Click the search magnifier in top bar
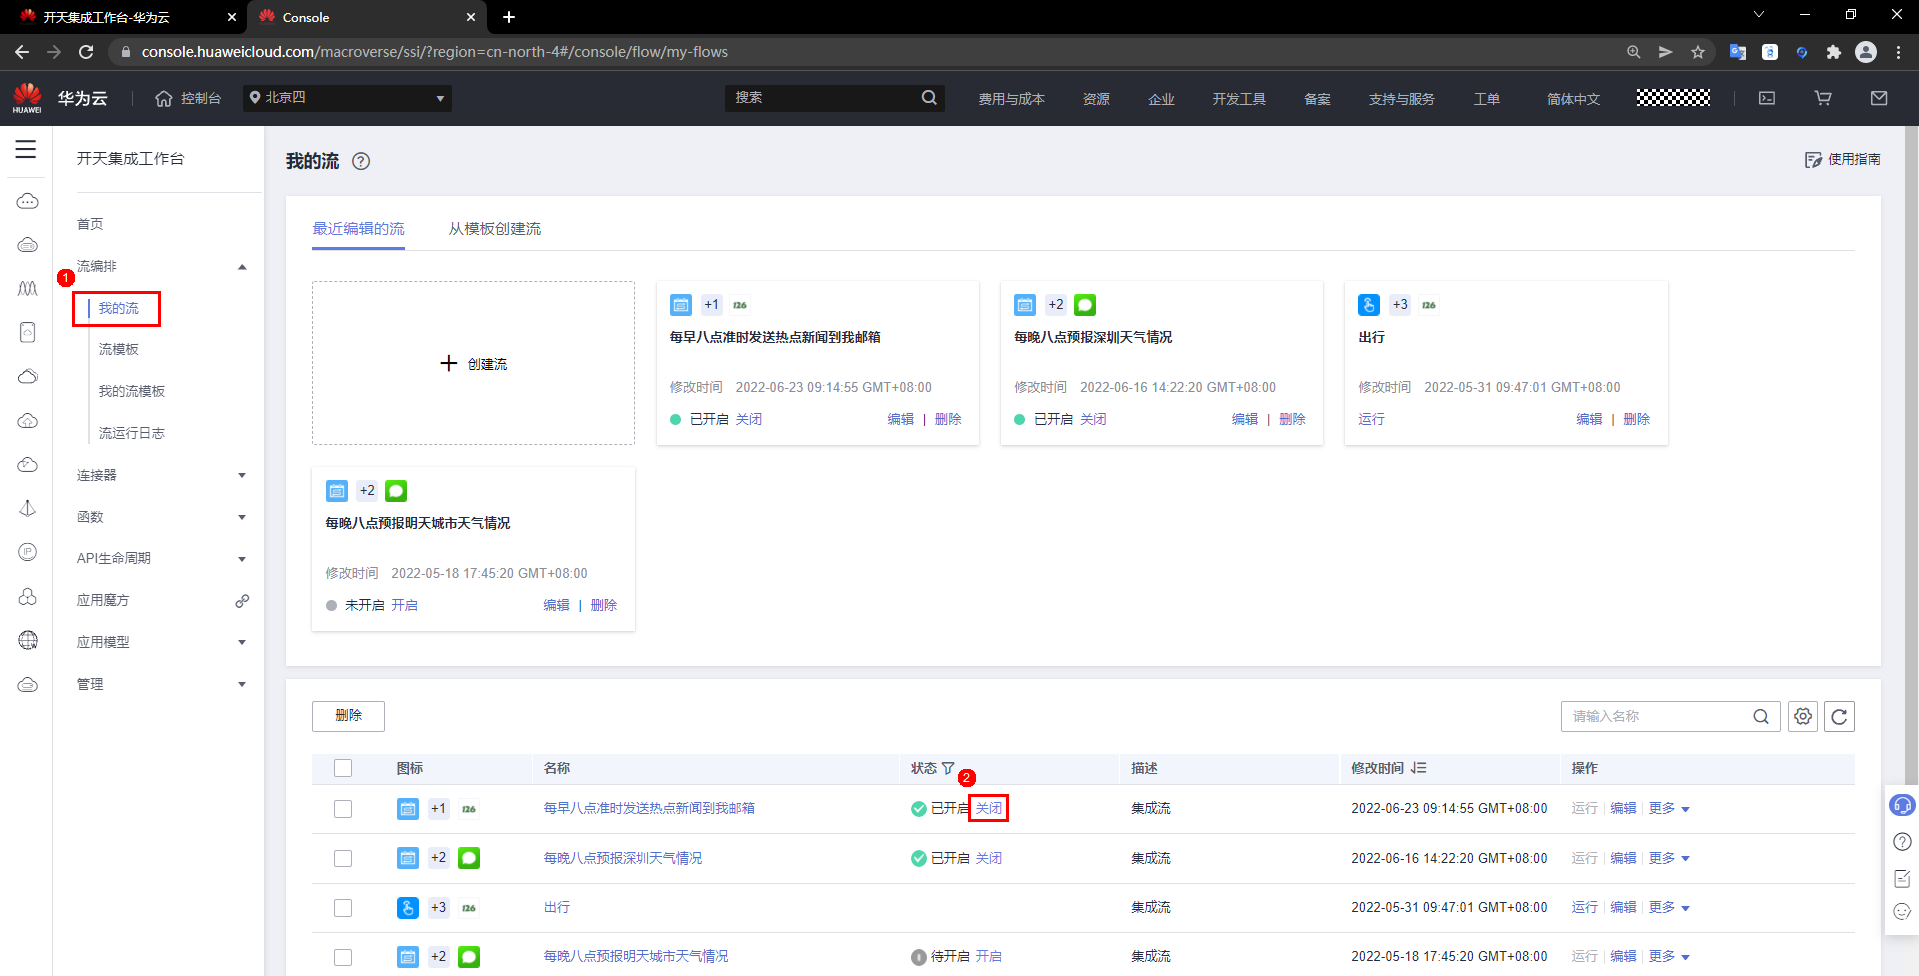1919x976 pixels. point(929,98)
